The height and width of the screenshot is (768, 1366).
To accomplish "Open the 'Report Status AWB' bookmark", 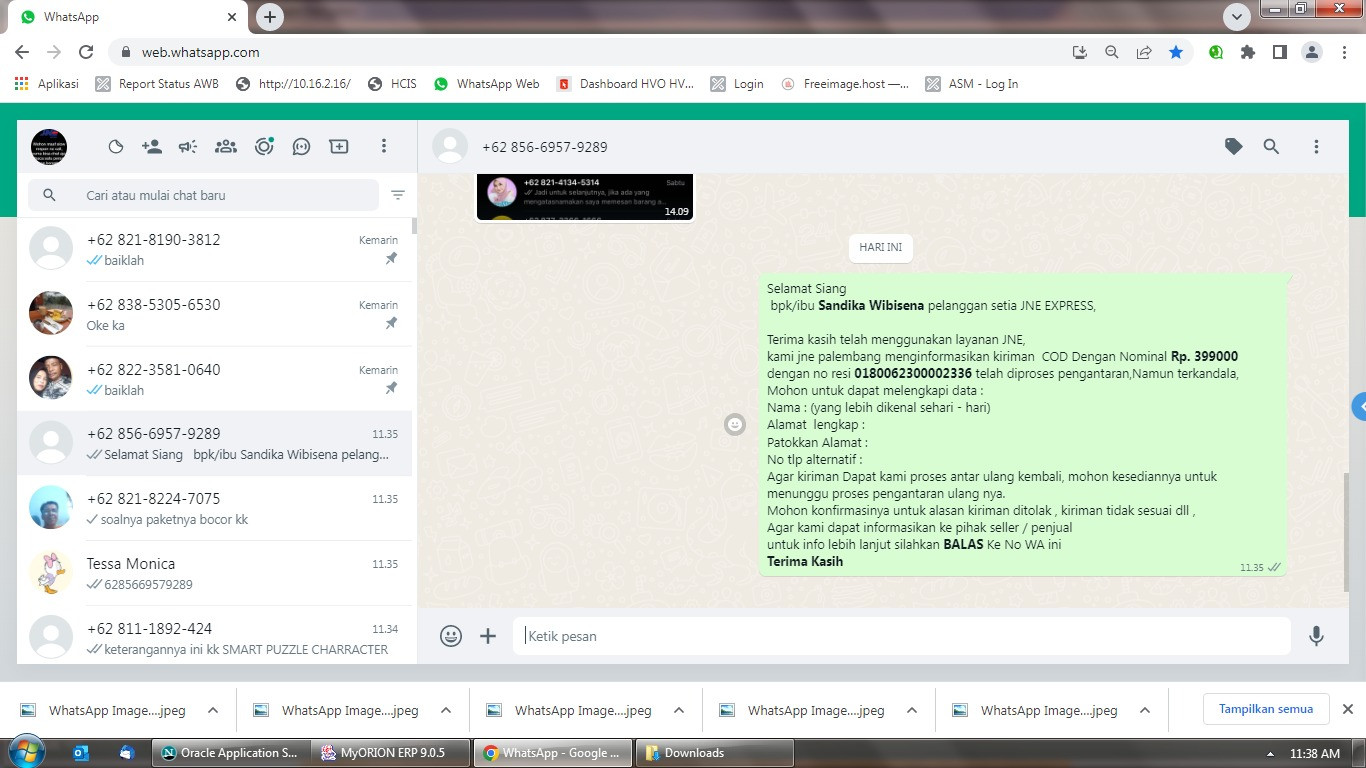I will [x=157, y=84].
